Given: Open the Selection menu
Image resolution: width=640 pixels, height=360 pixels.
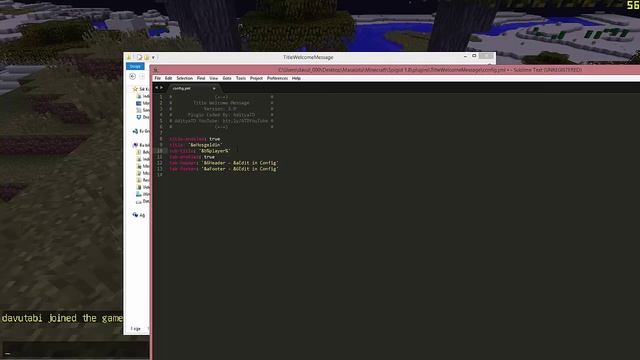Looking at the screenshot, I should click(184, 78).
